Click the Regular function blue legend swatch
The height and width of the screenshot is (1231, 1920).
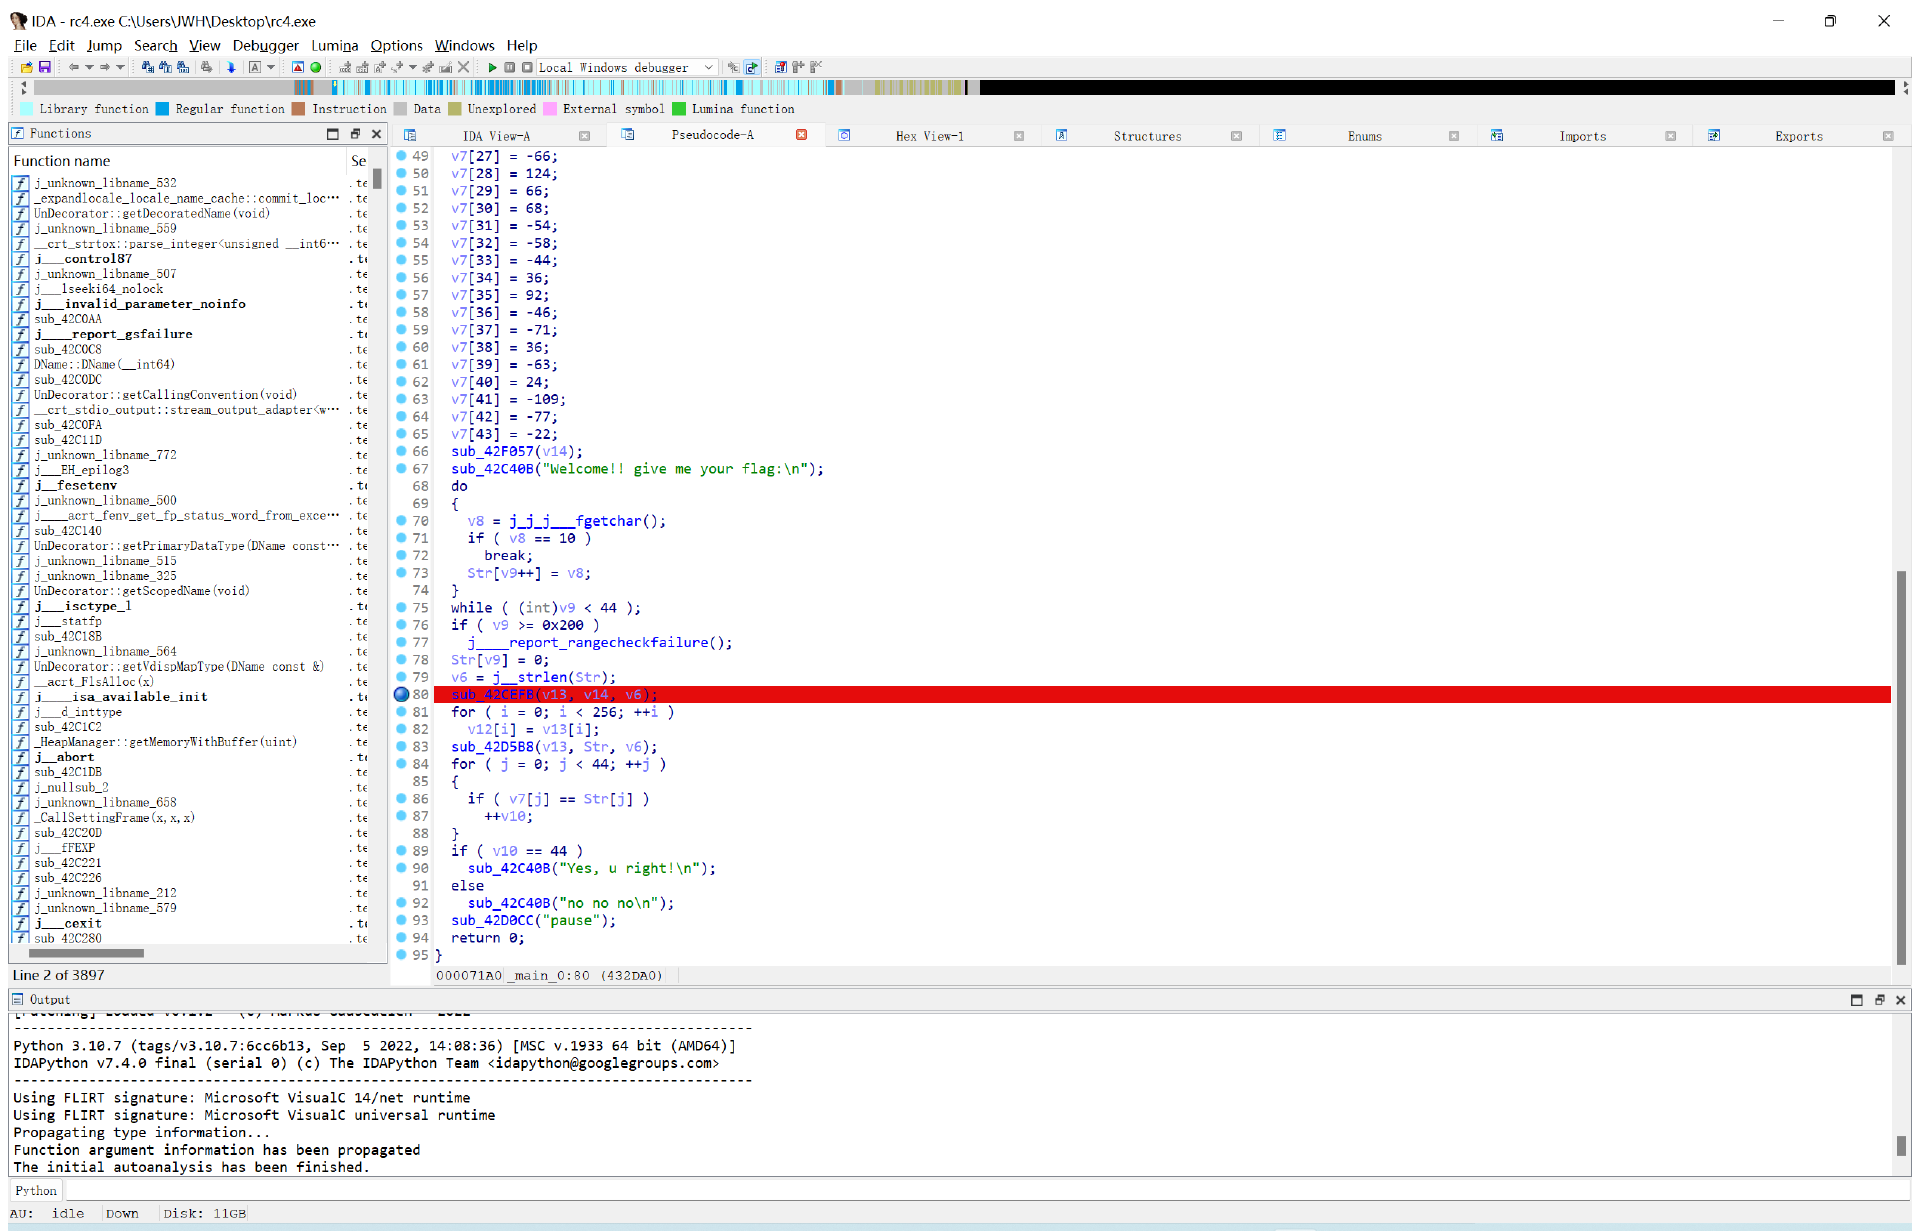(162, 109)
